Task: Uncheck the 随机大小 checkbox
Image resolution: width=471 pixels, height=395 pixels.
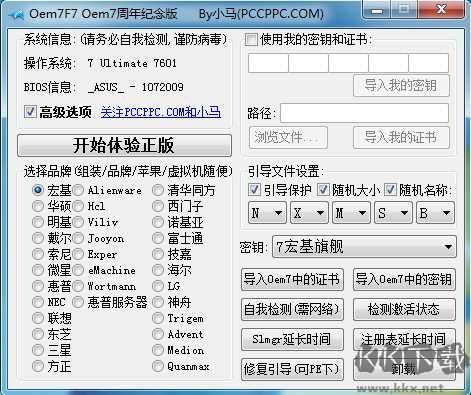Action: (x=323, y=190)
